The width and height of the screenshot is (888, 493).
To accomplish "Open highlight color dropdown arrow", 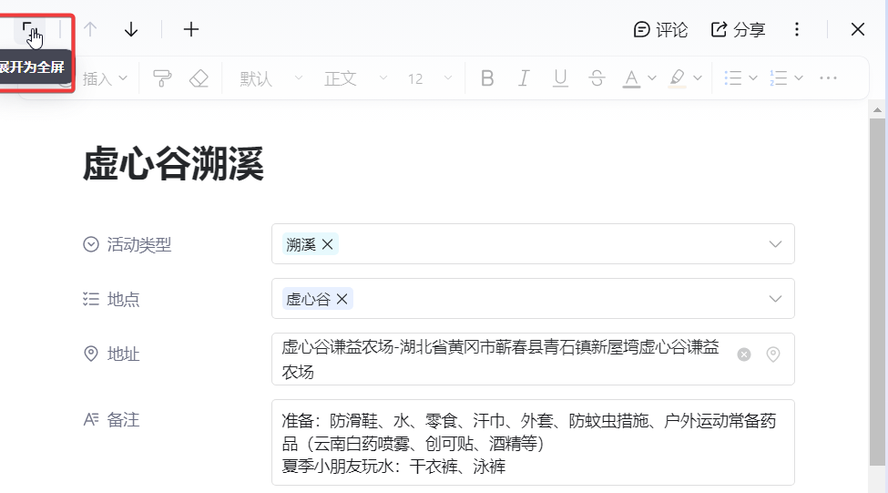I will coord(698,78).
